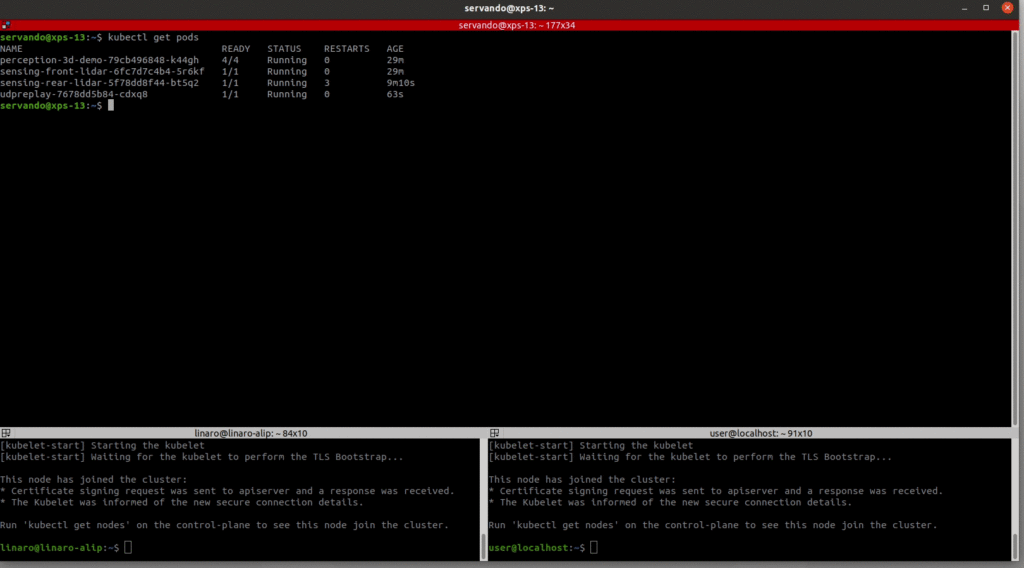Focus the user@localhost prompt cursor

point(594,548)
